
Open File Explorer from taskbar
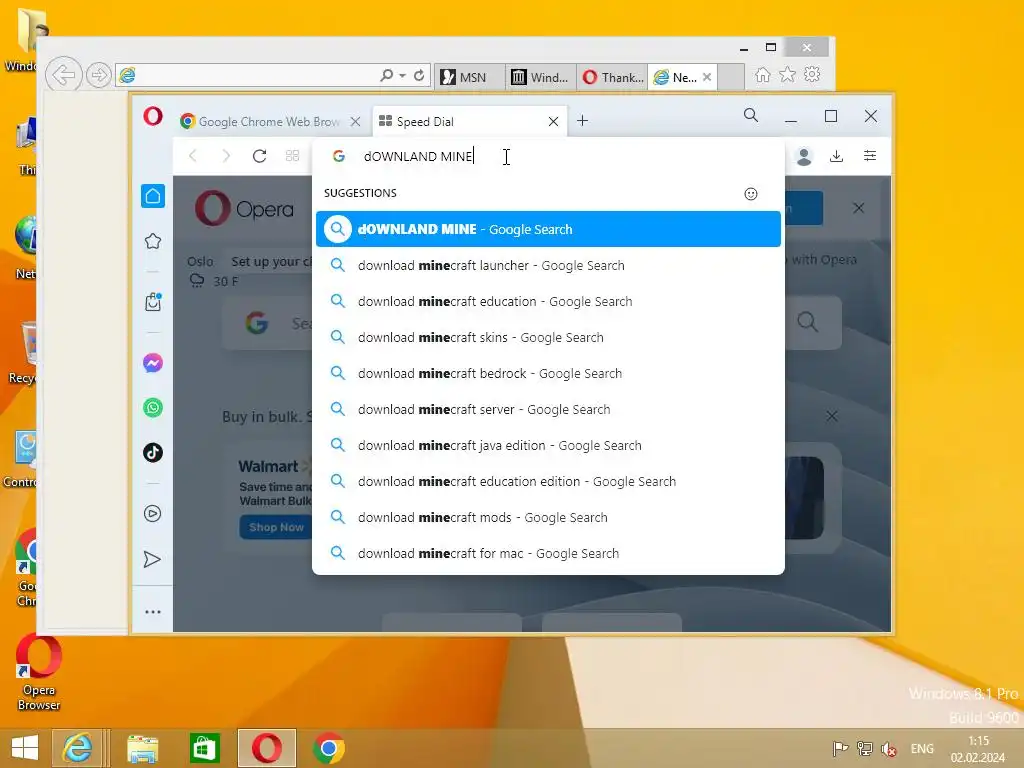(142, 748)
